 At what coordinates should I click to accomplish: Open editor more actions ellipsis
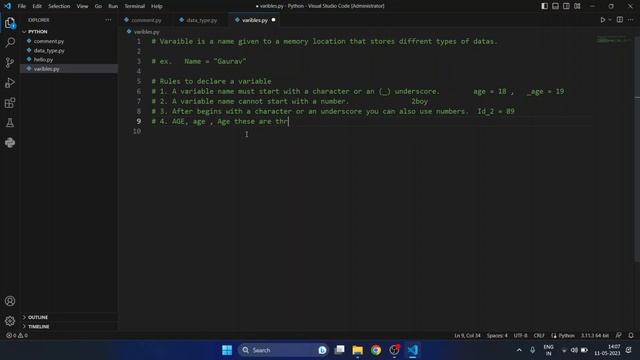[x=631, y=20]
